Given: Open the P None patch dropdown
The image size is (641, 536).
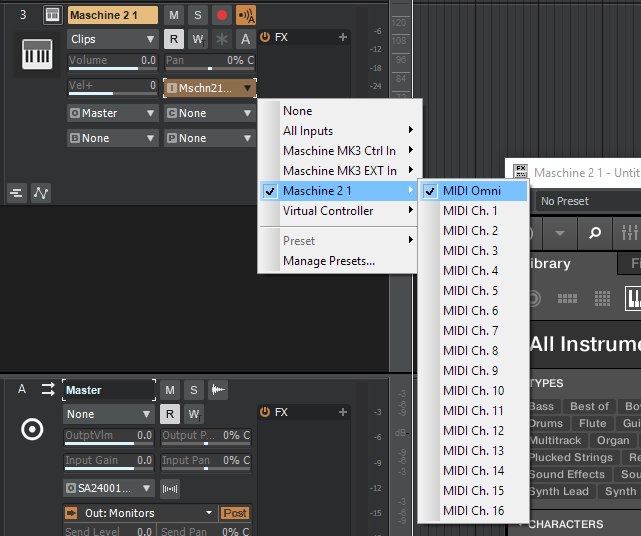Looking at the screenshot, I should [x=210, y=138].
